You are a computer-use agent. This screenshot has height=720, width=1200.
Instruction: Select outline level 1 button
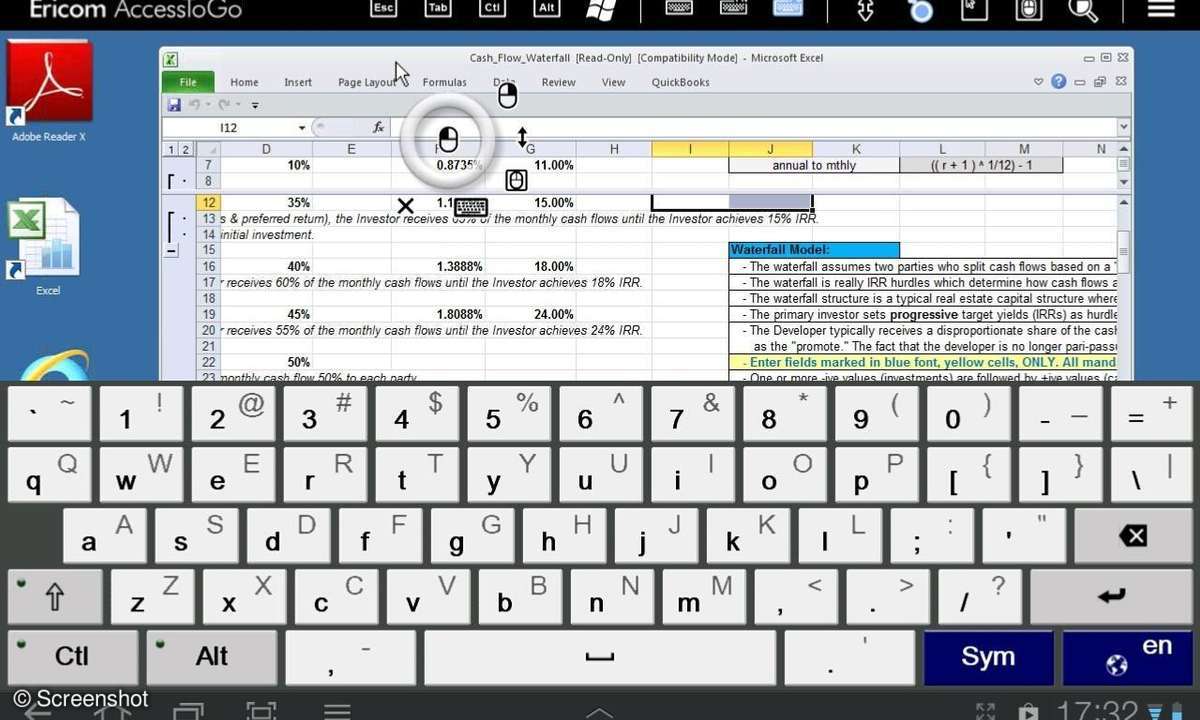[171, 149]
